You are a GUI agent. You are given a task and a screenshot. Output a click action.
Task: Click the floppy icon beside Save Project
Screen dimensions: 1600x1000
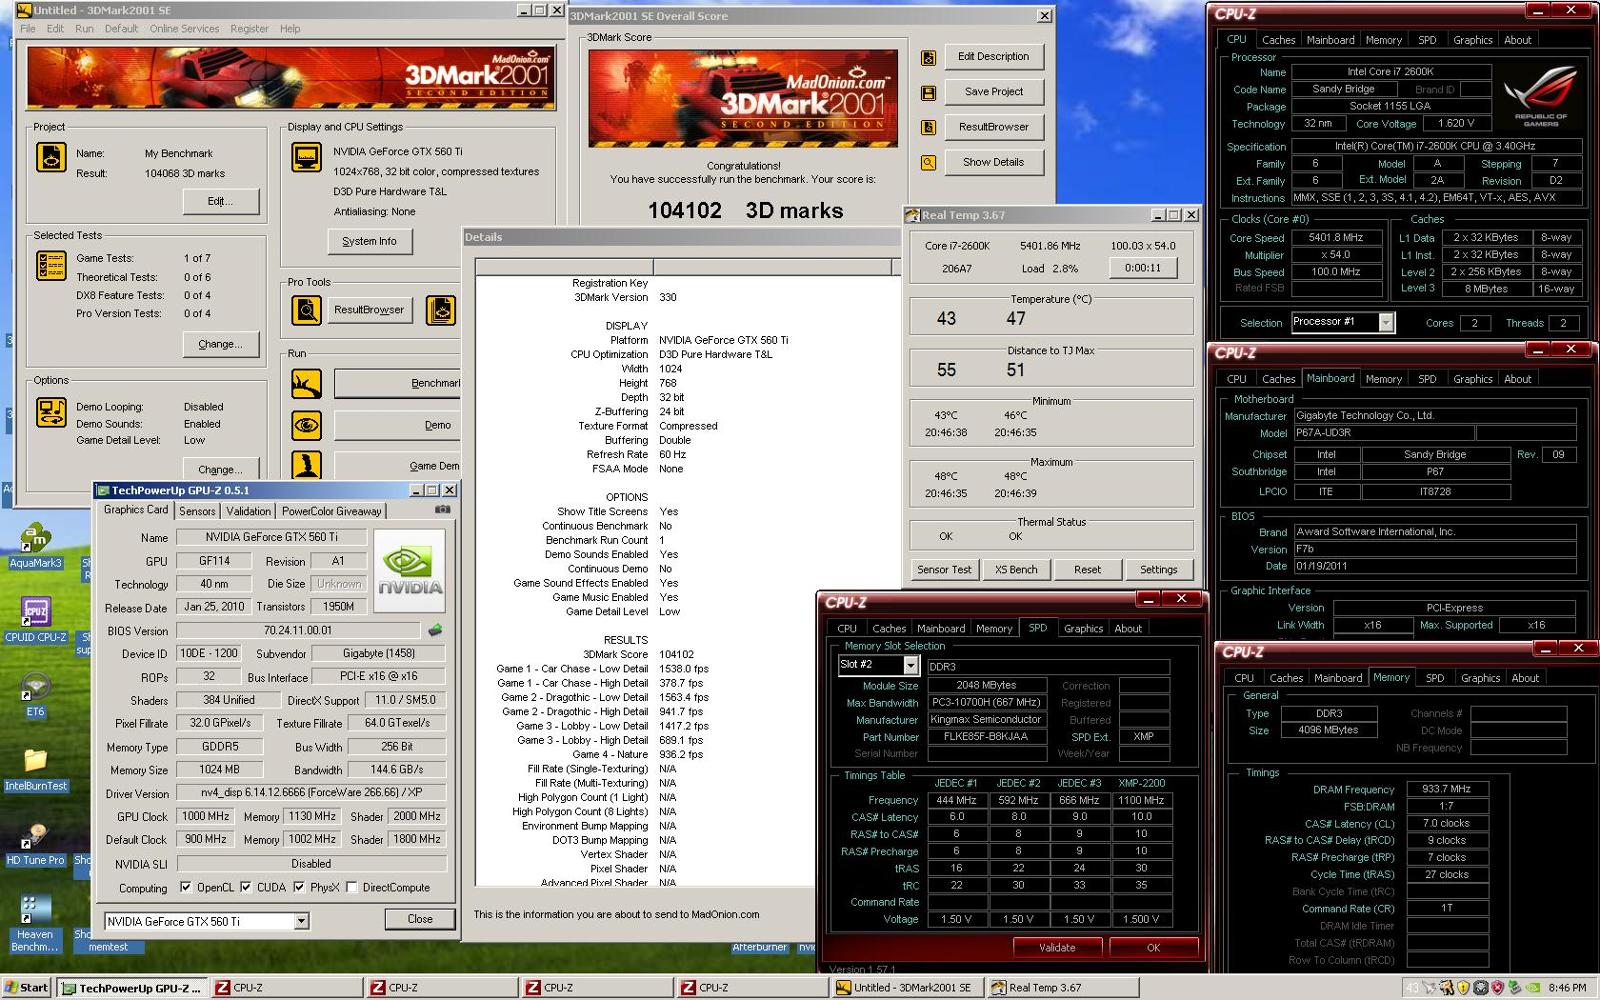pos(928,92)
